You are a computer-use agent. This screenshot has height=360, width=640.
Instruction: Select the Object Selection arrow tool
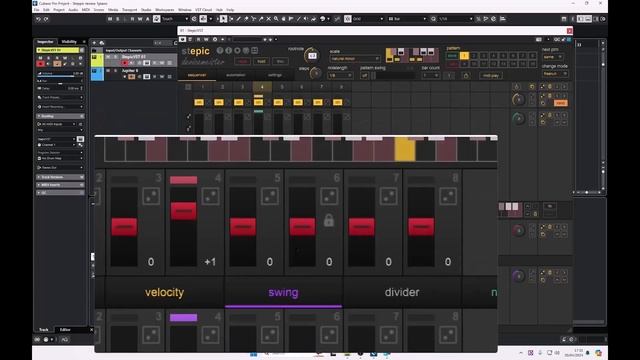click(x=223, y=19)
